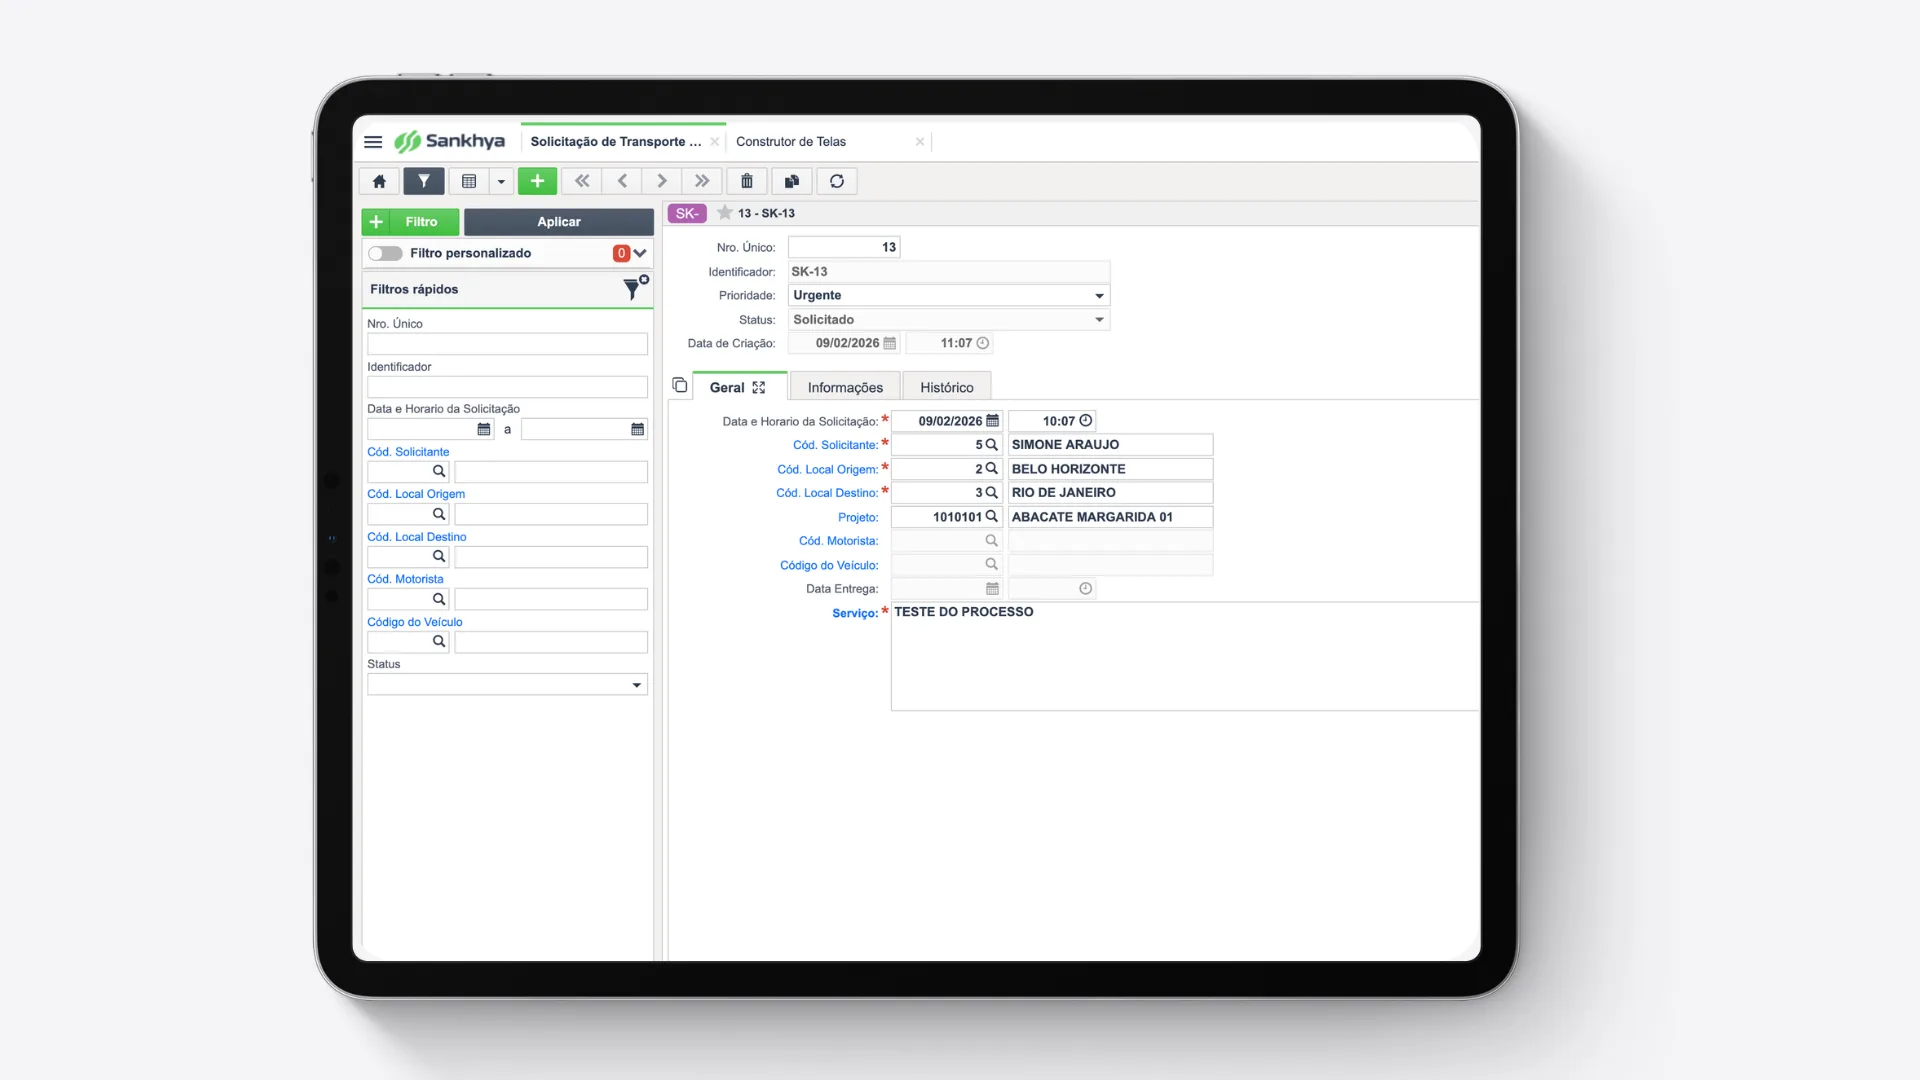Switch to the Histórico tab
The height and width of the screenshot is (1080, 1920).
point(946,387)
